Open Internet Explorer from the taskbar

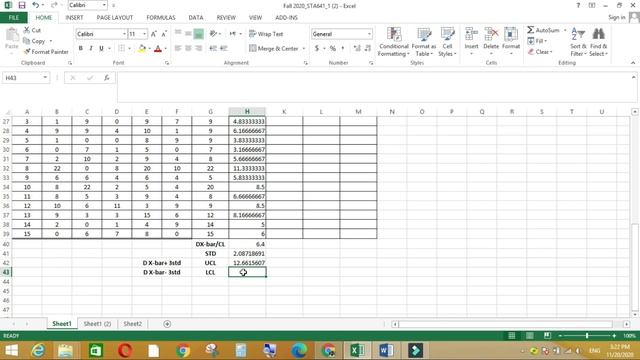tap(38, 350)
